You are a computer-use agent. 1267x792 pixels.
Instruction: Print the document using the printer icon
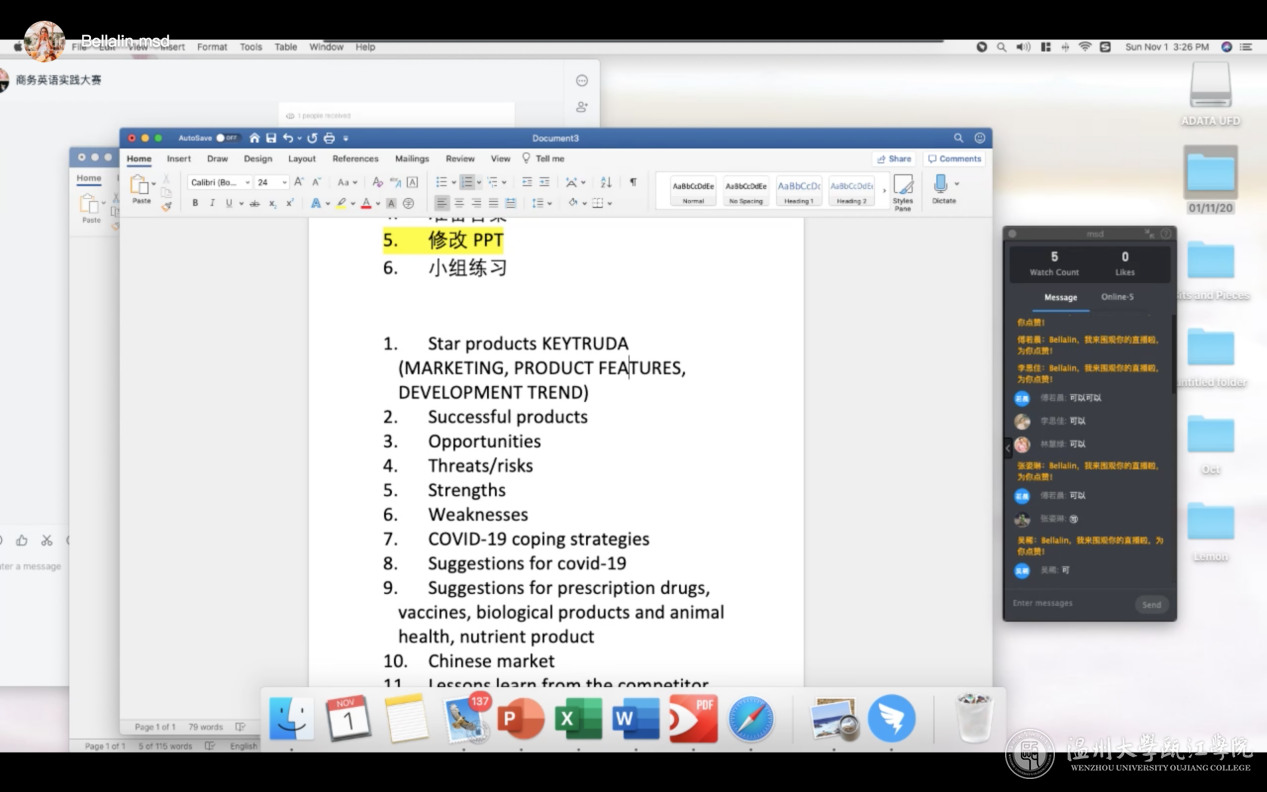[329, 138]
